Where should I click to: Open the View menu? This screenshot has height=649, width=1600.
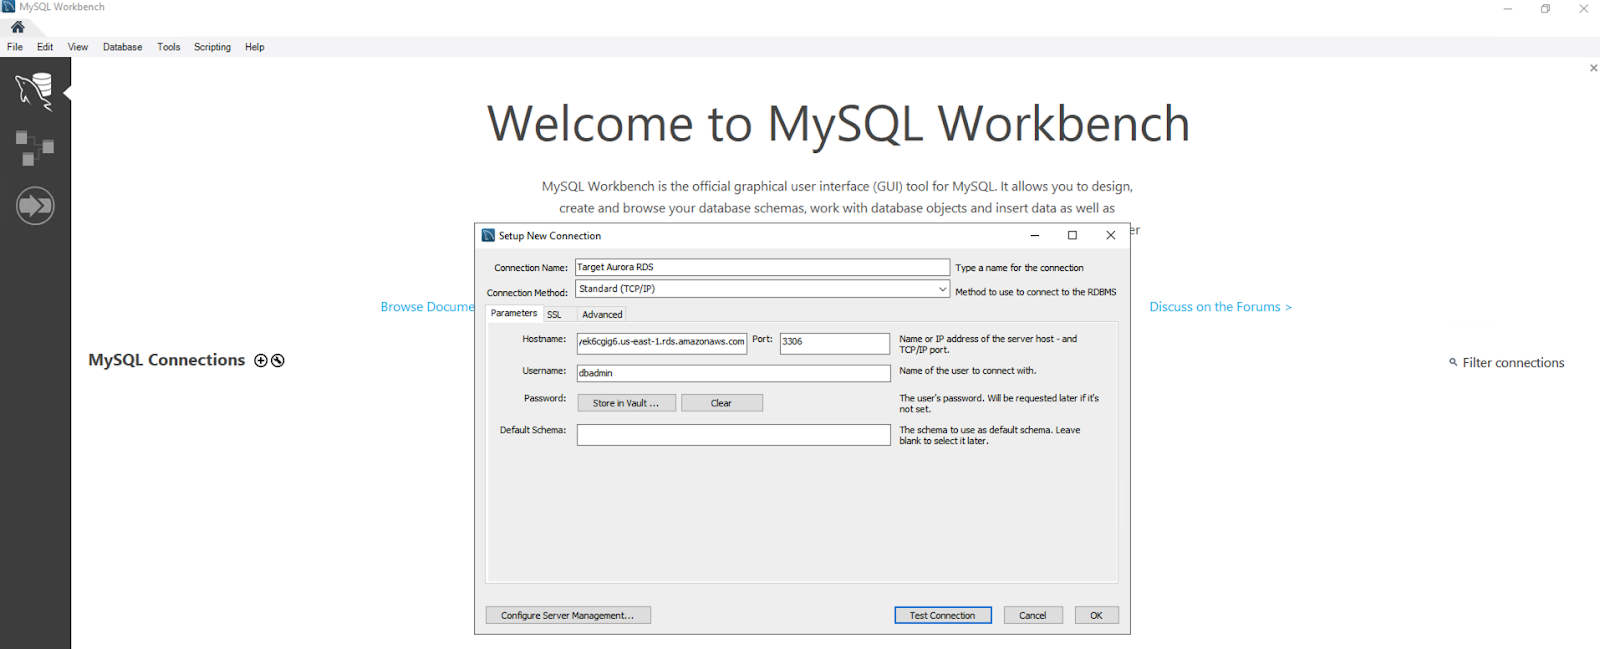coord(78,47)
